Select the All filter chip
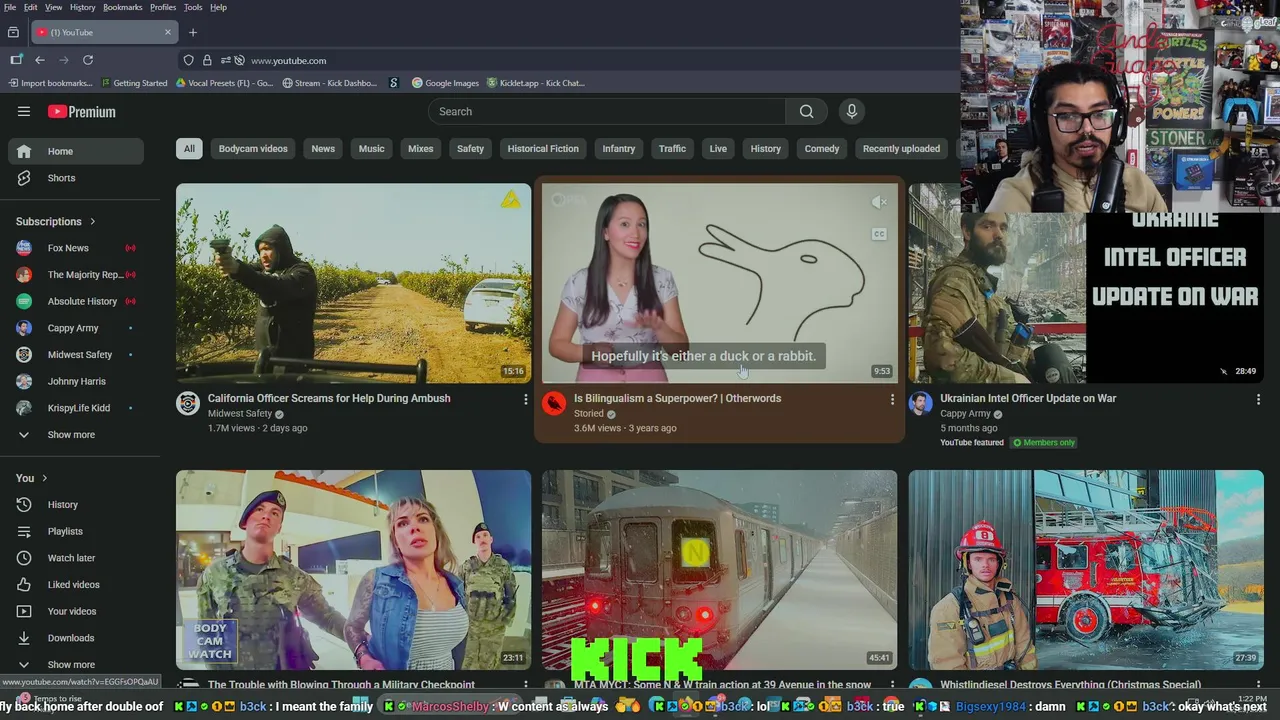Screen dimensions: 1280x720 point(189,149)
